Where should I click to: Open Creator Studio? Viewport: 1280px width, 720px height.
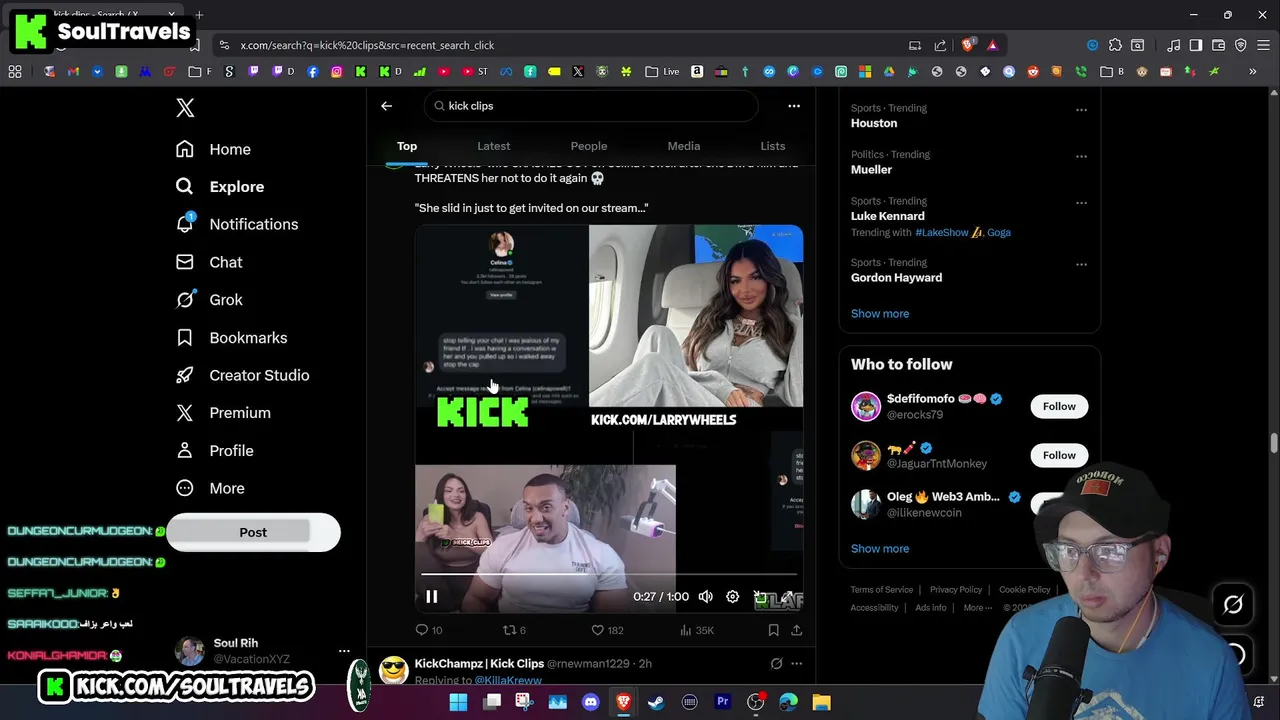(242, 375)
